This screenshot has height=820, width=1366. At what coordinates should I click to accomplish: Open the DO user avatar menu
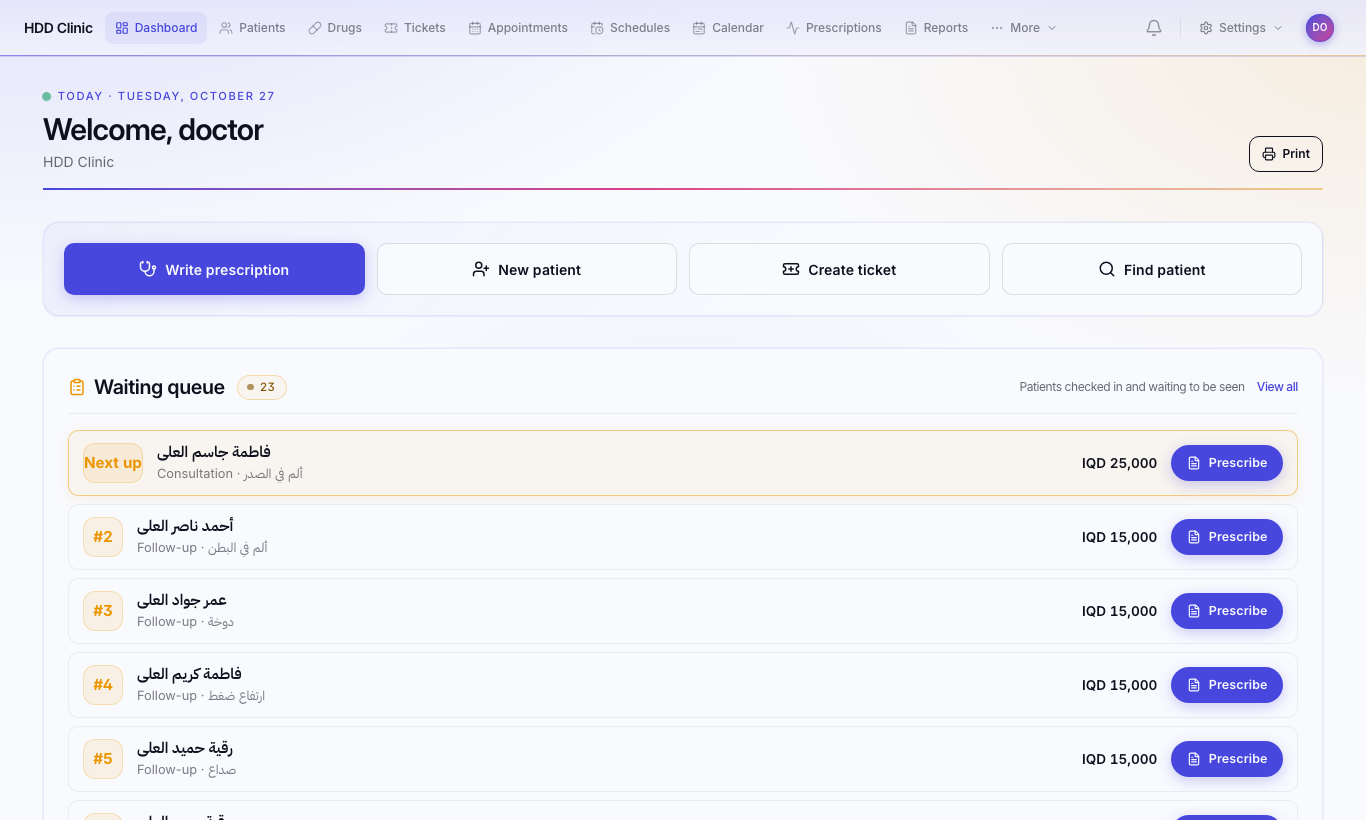[x=1320, y=28]
